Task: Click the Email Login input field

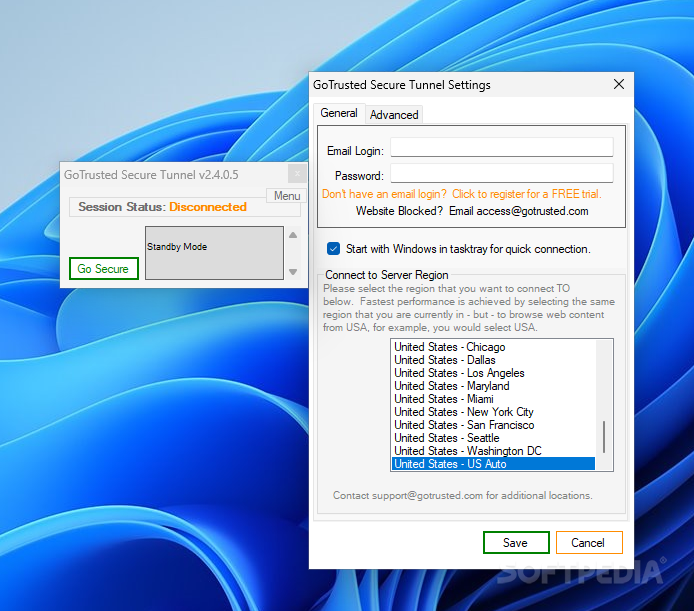Action: tap(501, 147)
